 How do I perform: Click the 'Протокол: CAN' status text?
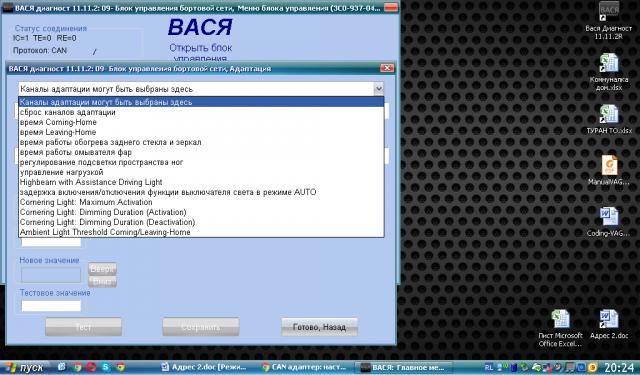point(40,51)
